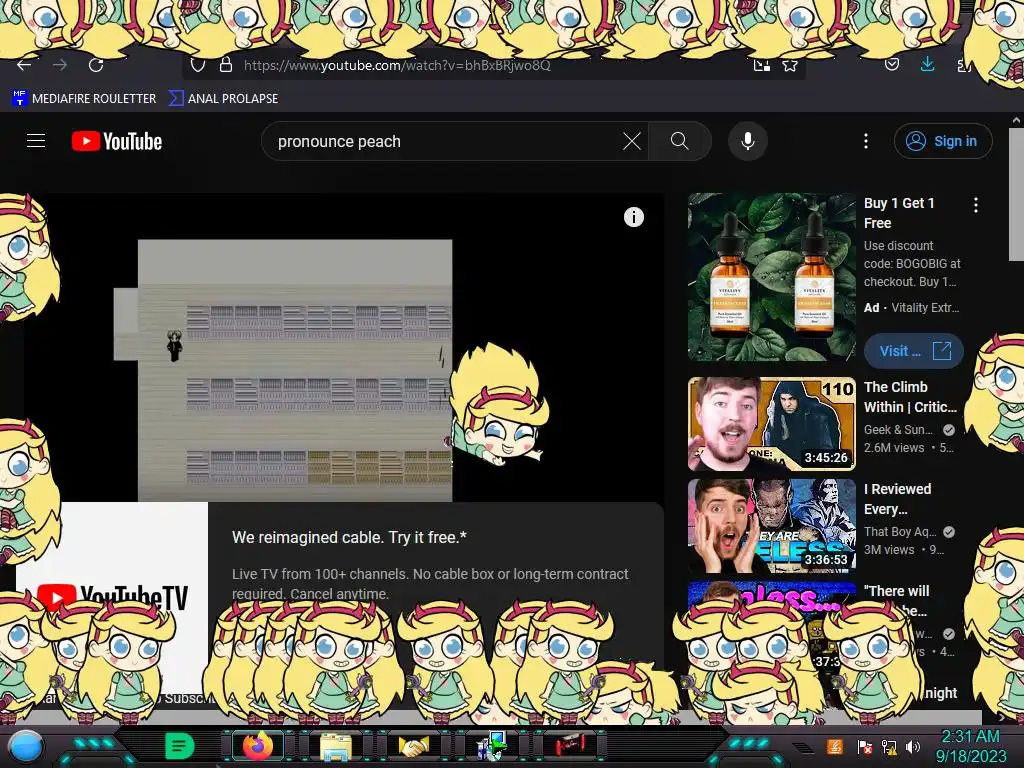Visit the Vitality Extracts advertiser site

[x=914, y=351]
